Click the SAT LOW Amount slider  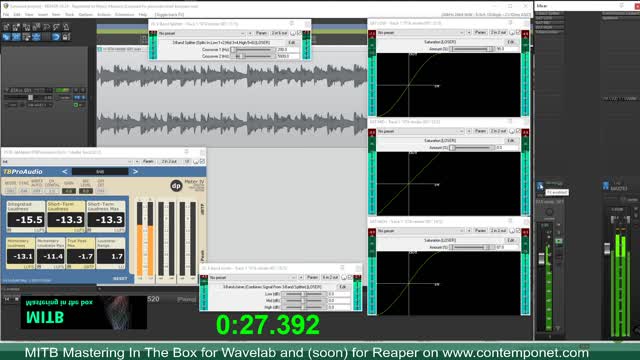472,49
